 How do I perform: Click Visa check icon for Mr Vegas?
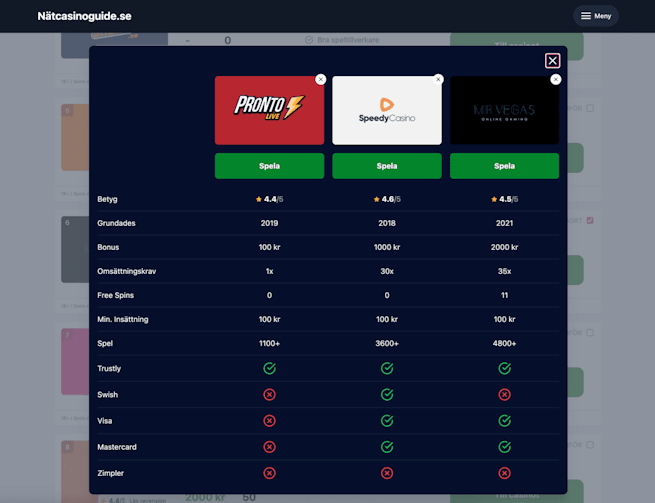point(505,421)
